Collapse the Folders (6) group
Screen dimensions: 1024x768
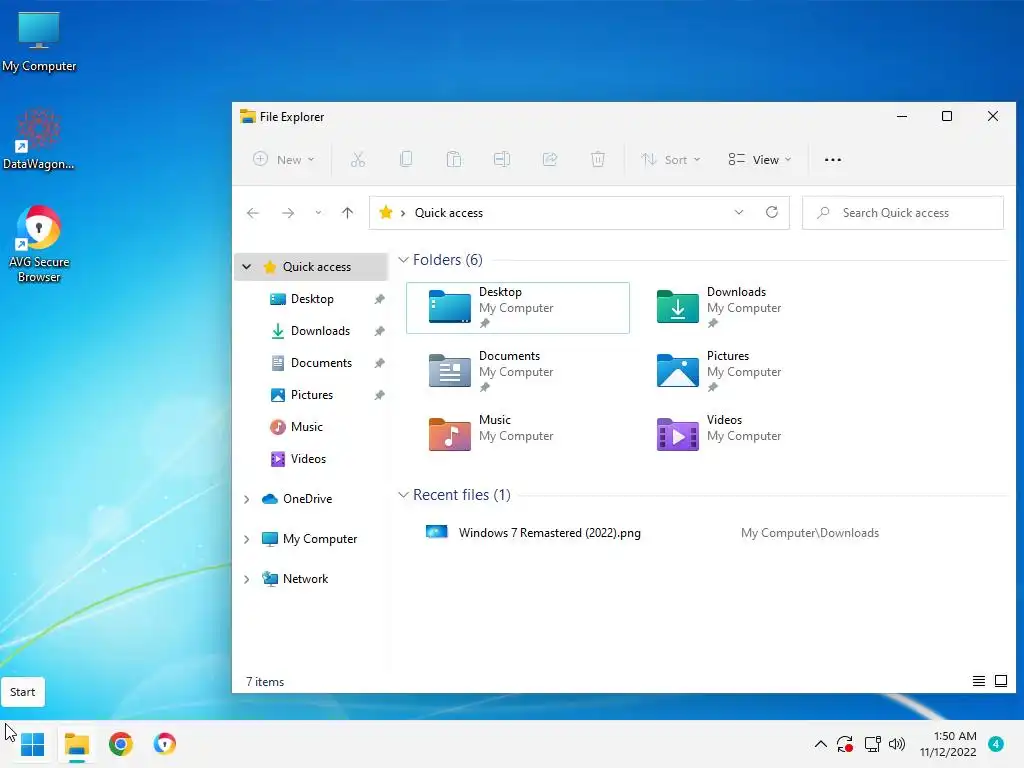click(403, 260)
